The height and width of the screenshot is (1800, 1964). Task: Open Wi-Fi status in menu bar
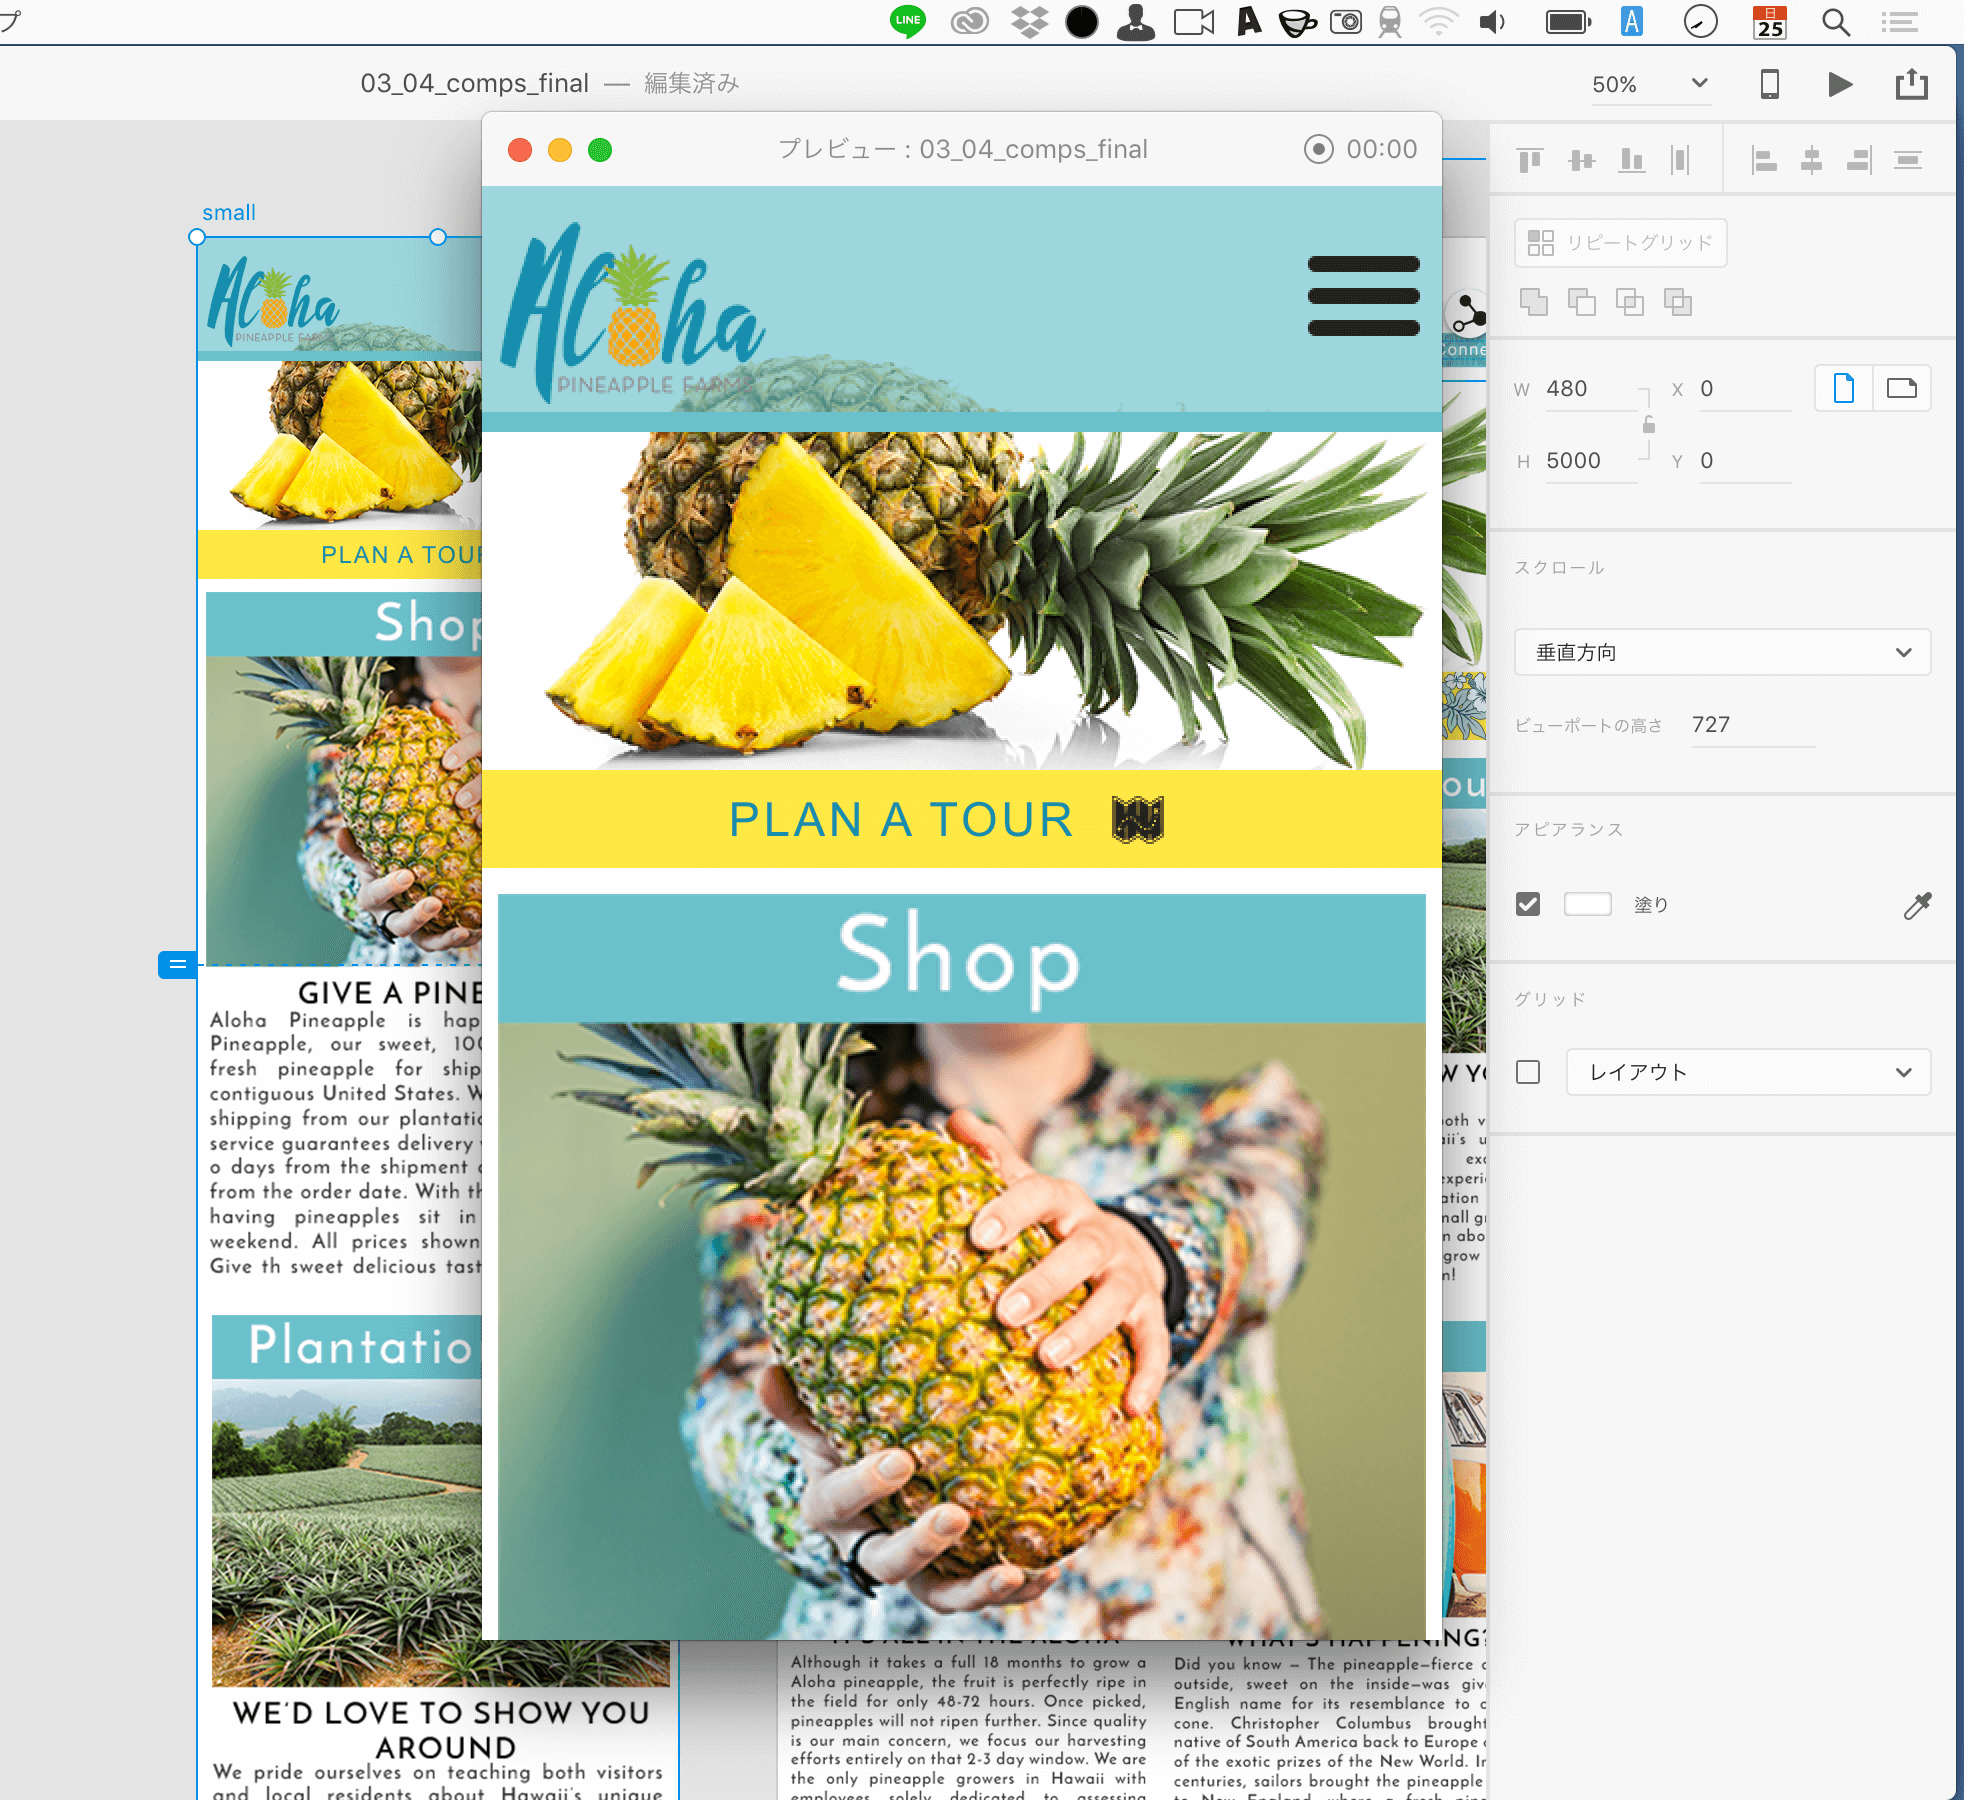click(x=1439, y=22)
